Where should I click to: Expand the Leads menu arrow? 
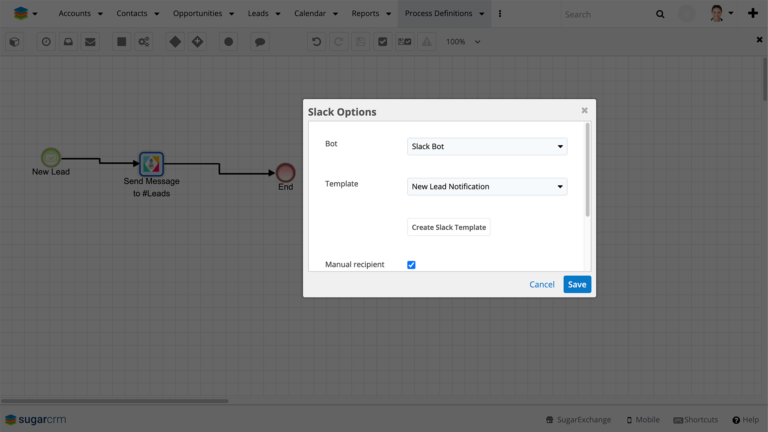coord(278,14)
